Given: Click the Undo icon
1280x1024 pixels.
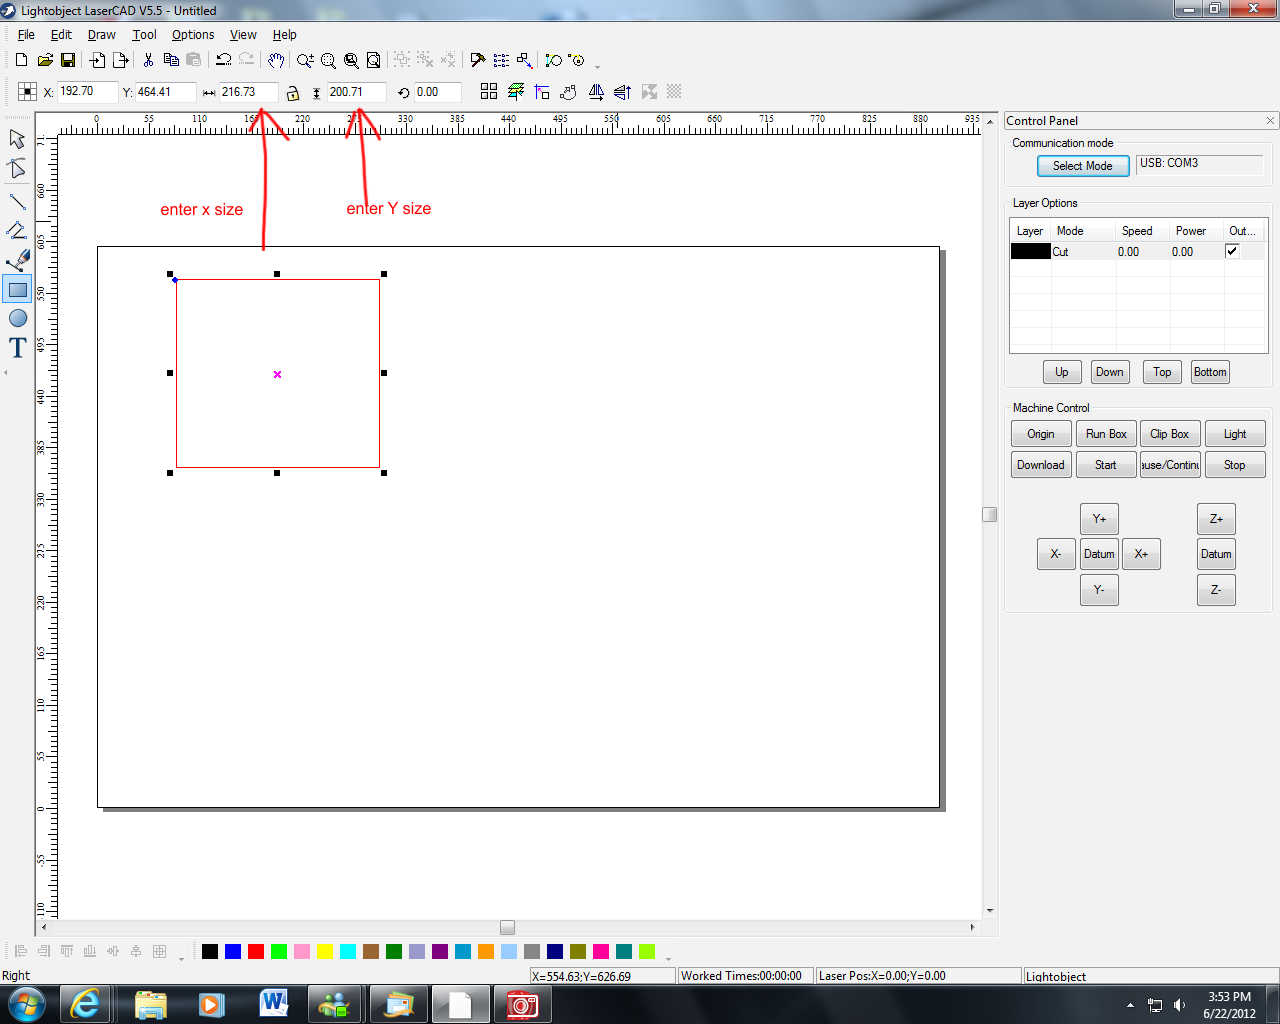Looking at the screenshot, I should tap(223, 61).
